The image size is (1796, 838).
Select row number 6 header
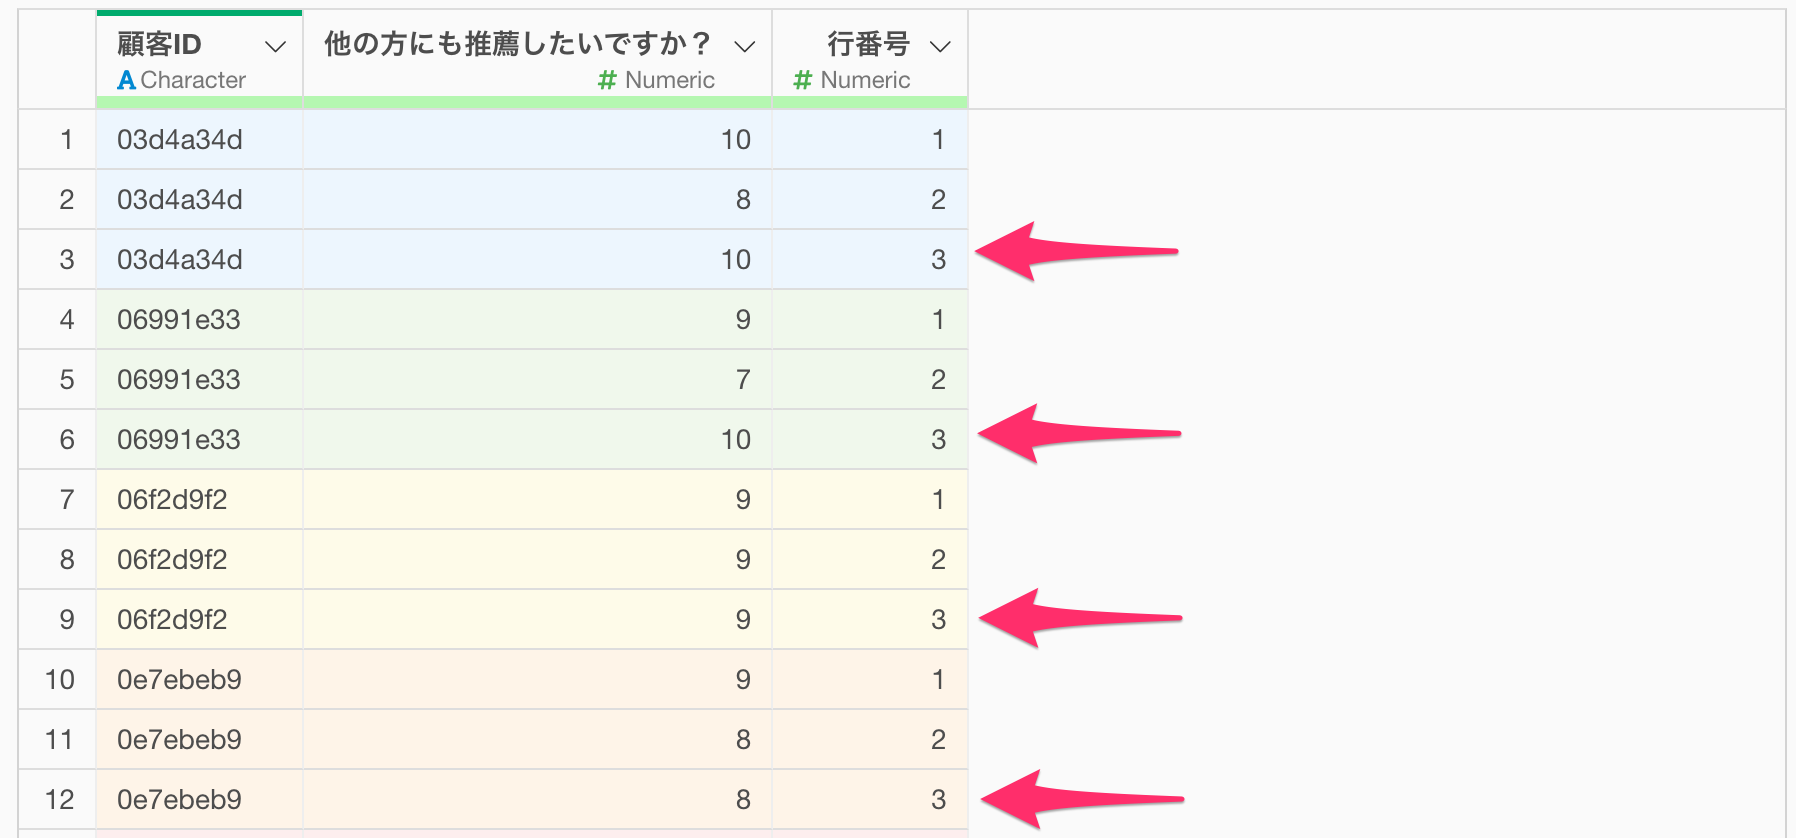pos(66,440)
